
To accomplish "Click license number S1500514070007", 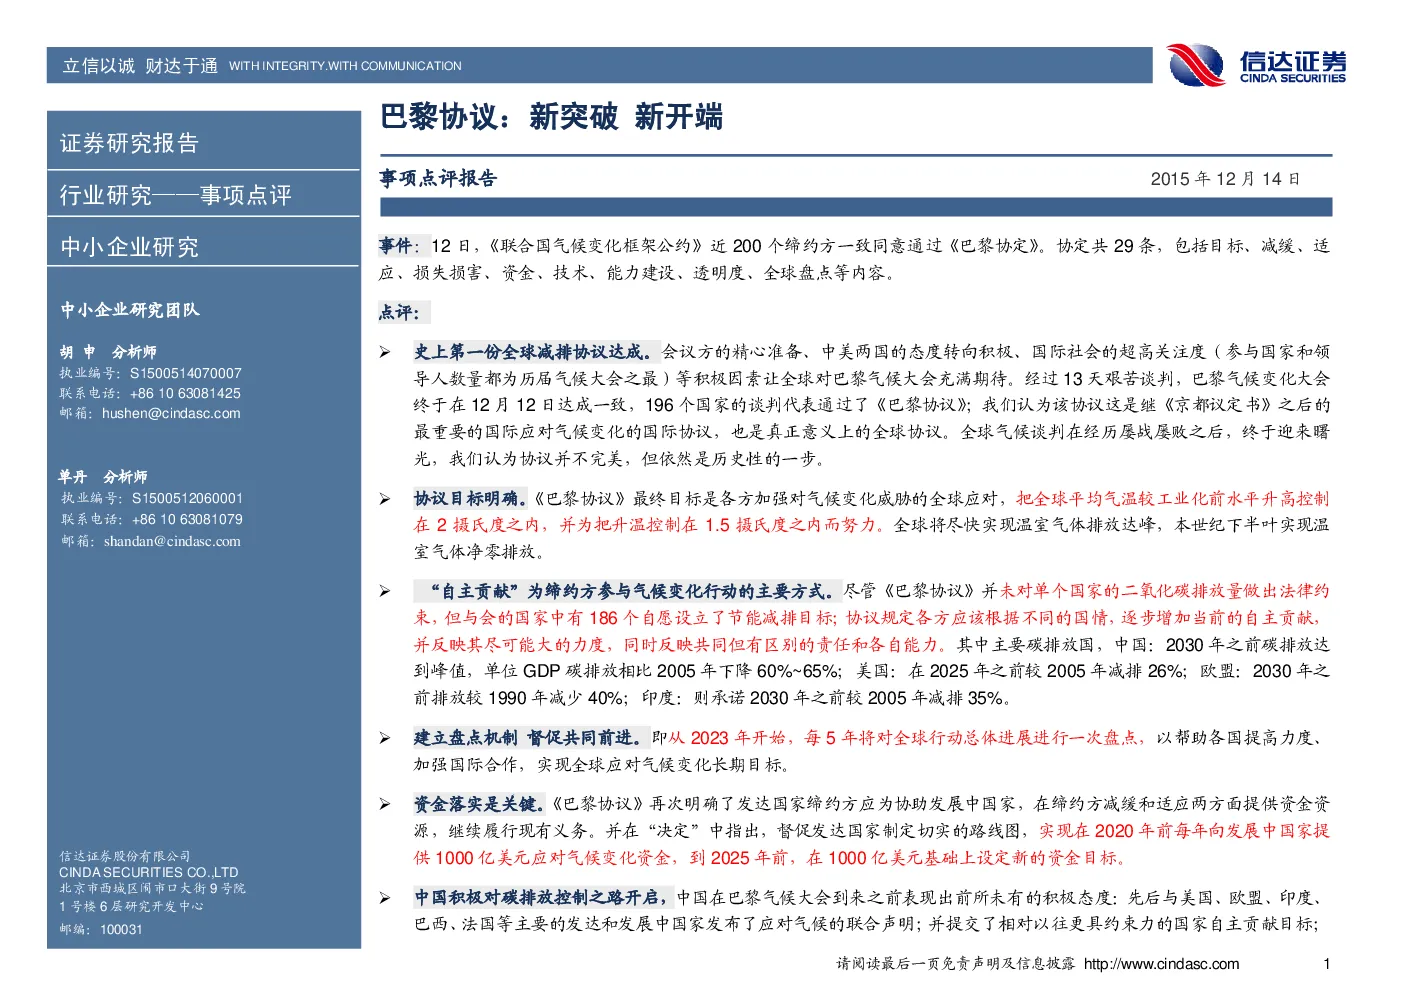I will click(x=186, y=373).
